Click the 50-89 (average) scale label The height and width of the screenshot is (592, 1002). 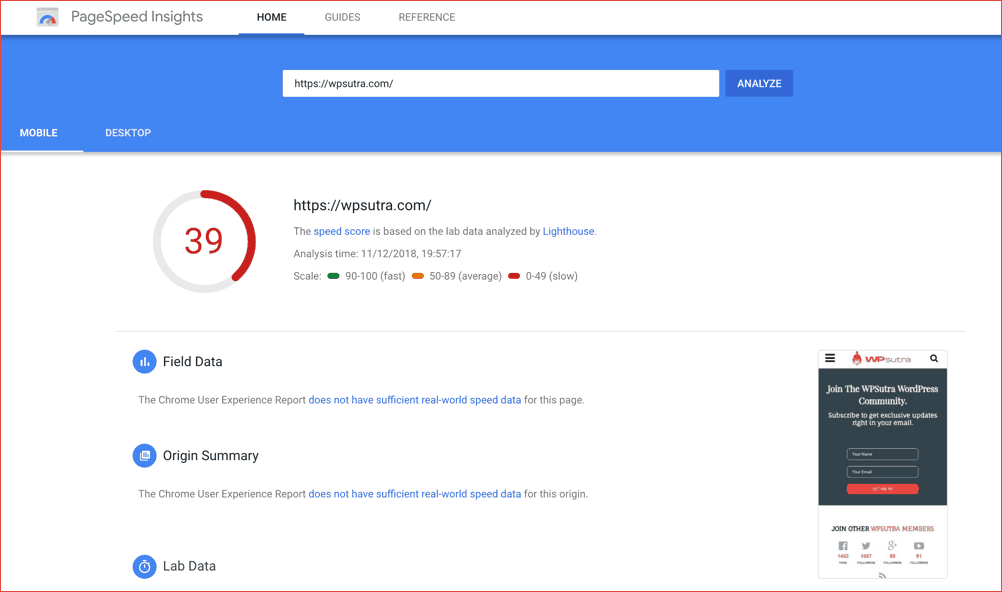pos(465,276)
